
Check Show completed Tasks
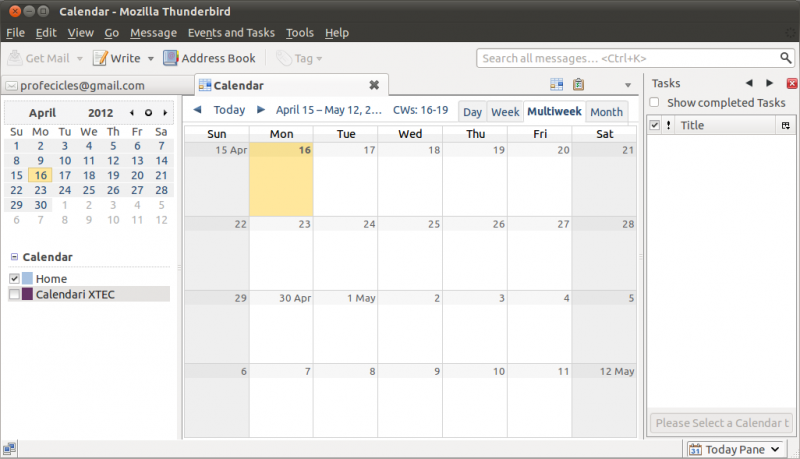654,103
